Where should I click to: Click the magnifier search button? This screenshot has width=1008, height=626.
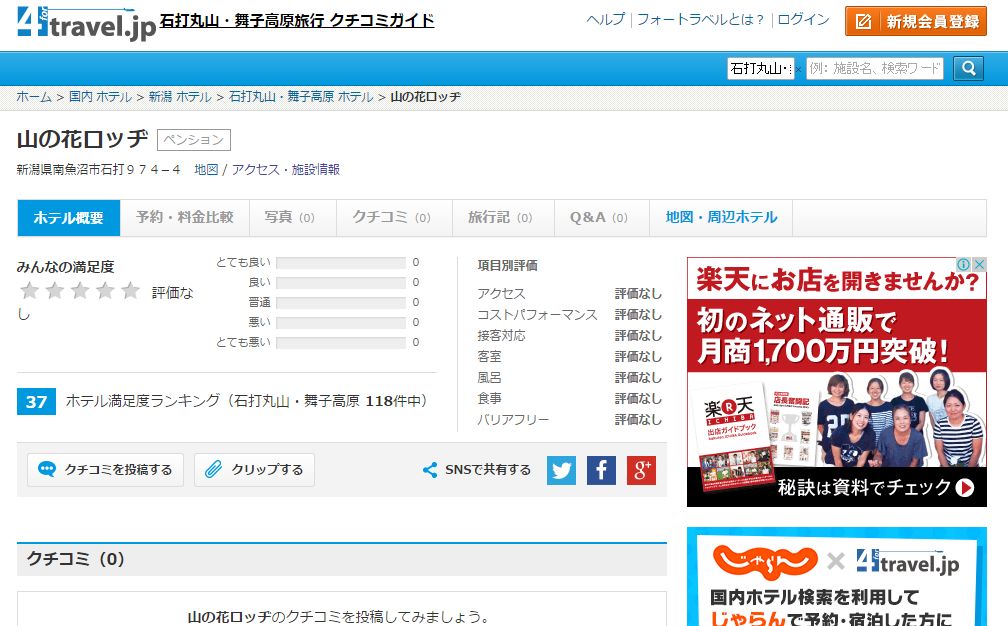[x=968, y=68]
